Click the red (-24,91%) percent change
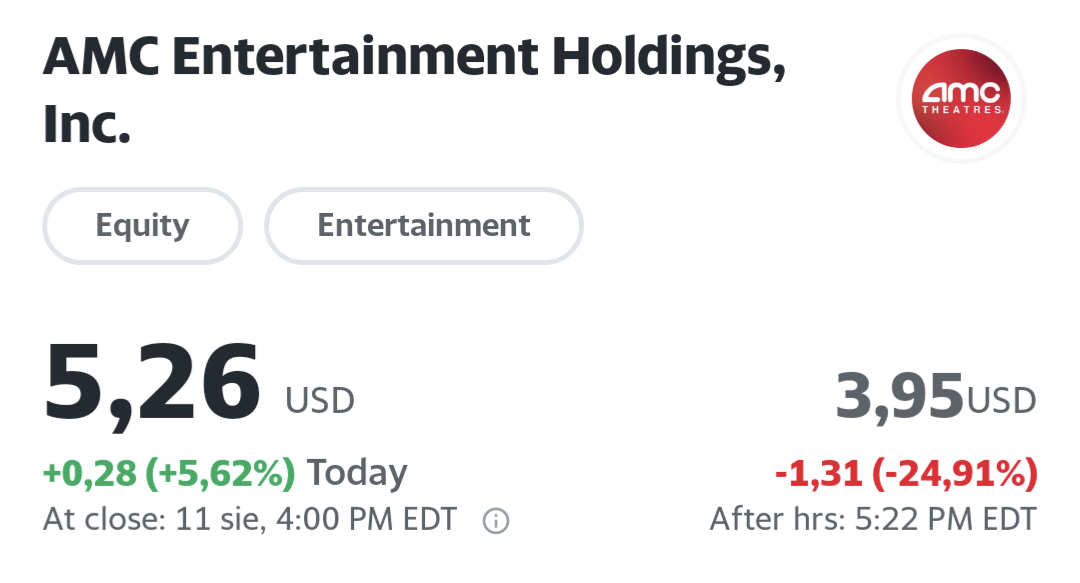The width and height of the screenshot is (1080, 583). [955, 474]
